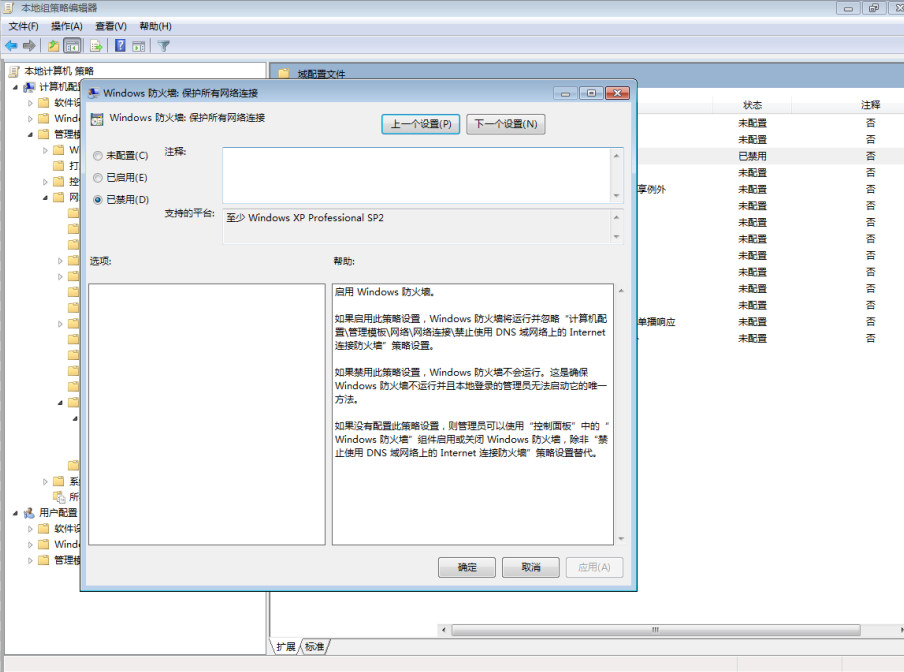Click inside the 注释 comment text box
This screenshot has height=672, width=904.
417,175
